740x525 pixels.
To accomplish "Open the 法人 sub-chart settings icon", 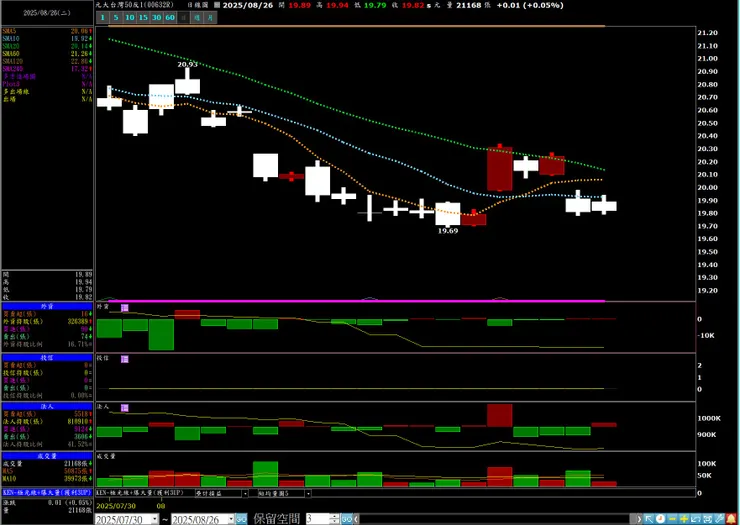I will tap(125, 408).
